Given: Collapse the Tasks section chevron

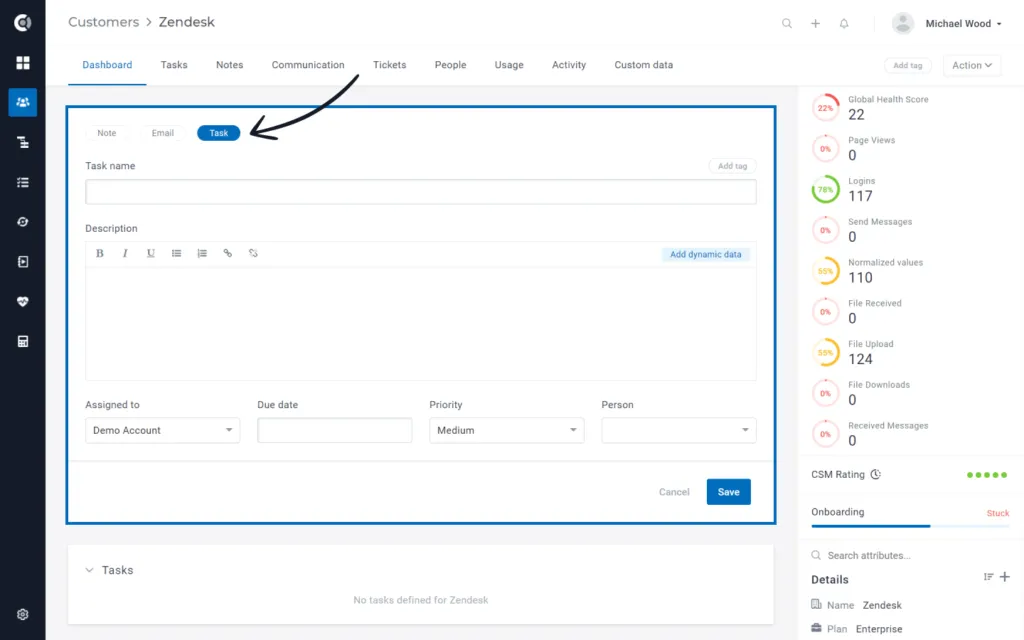Looking at the screenshot, I should tap(89, 570).
